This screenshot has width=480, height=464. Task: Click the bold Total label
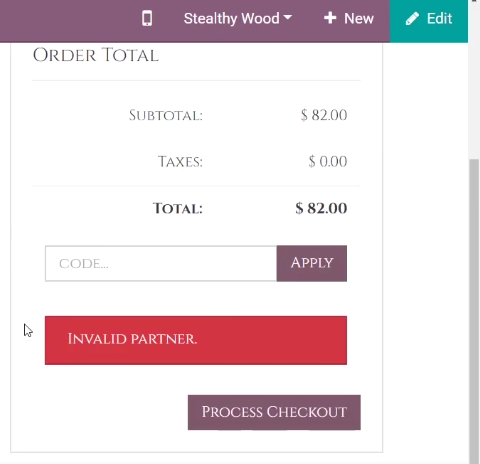178,209
